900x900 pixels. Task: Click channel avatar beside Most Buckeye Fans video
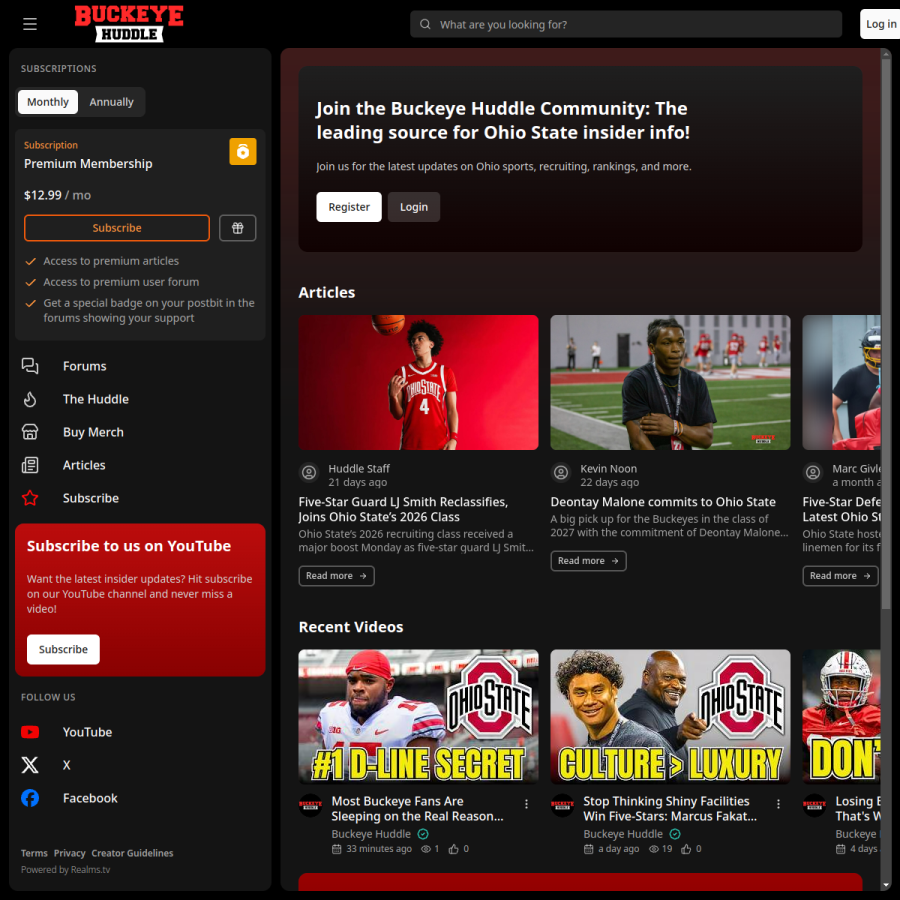click(x=311, y=805)
